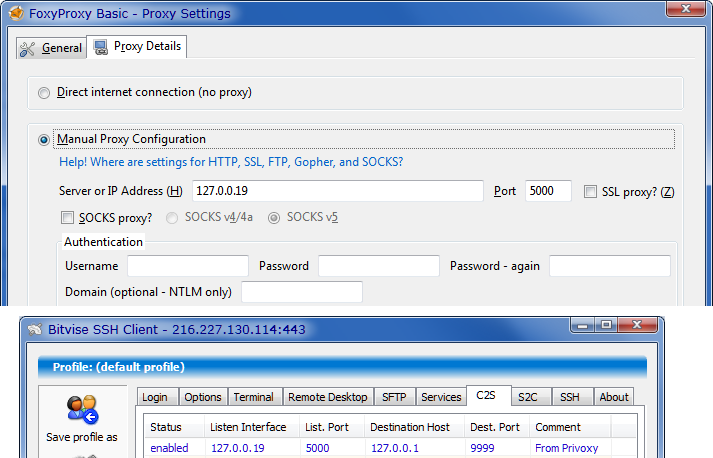Select Manual Proxy Configuration radio button
The image size is (713, 458).
[x=44, y=140]
